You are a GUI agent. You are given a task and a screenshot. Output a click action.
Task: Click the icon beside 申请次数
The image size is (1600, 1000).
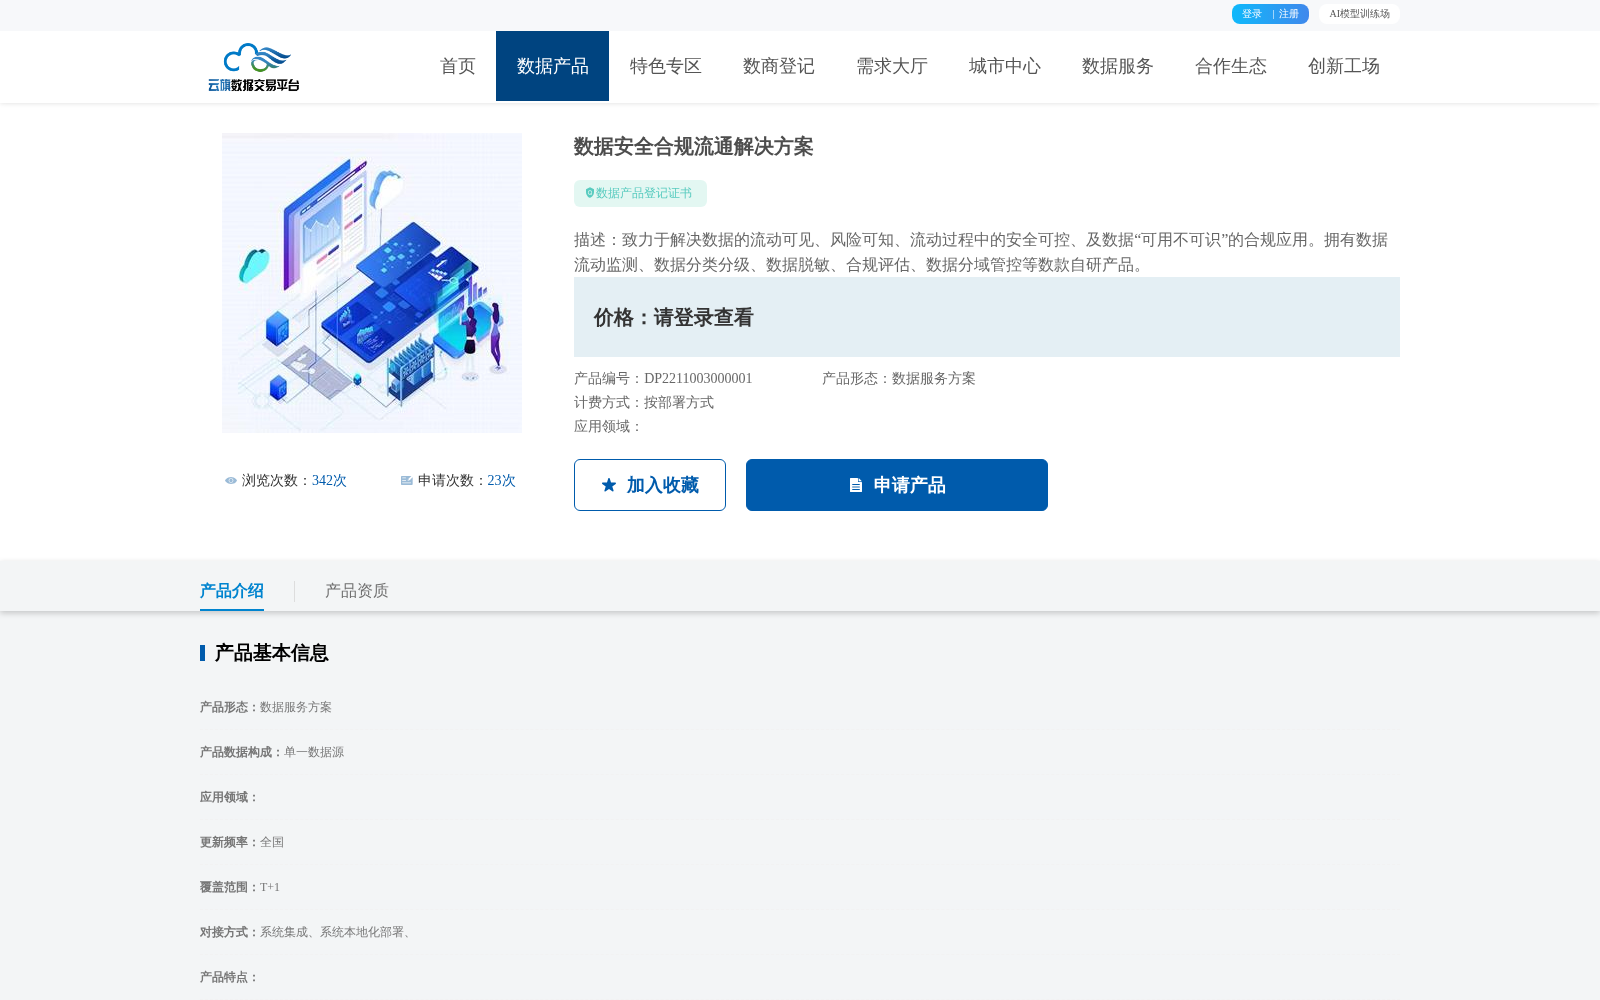coord(407,481)
